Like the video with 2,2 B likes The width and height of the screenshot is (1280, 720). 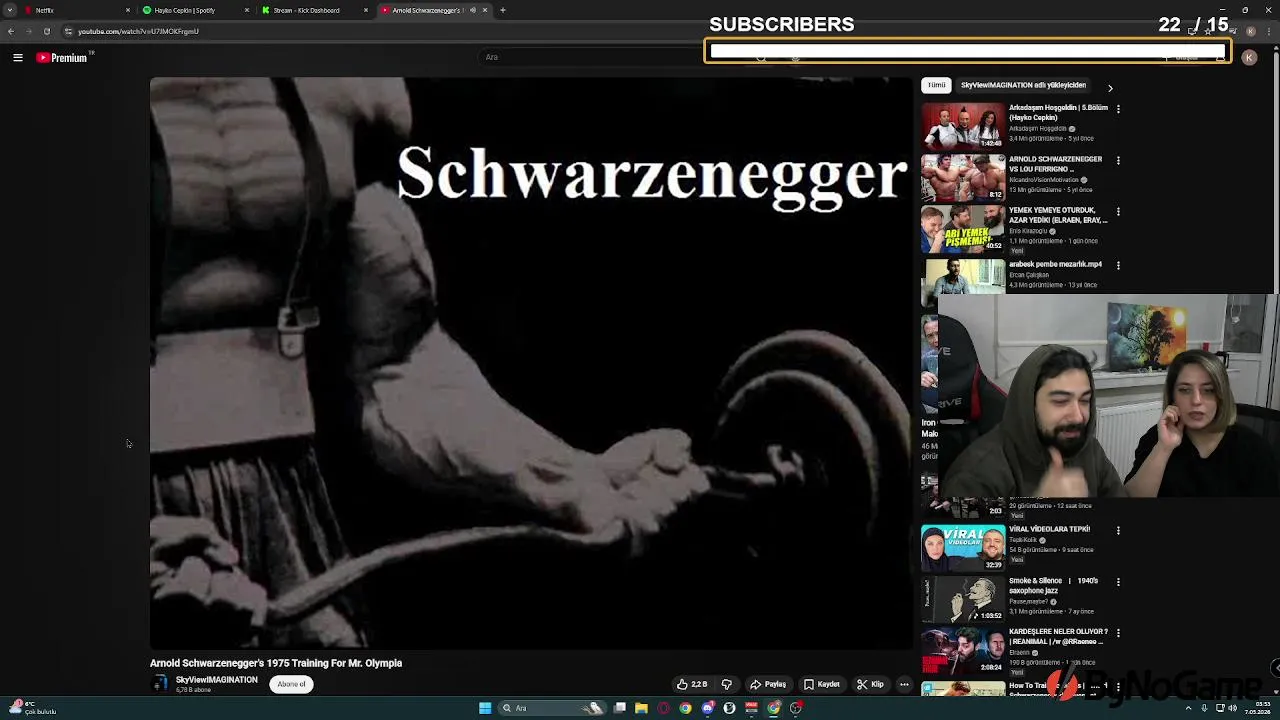point(692,684)
